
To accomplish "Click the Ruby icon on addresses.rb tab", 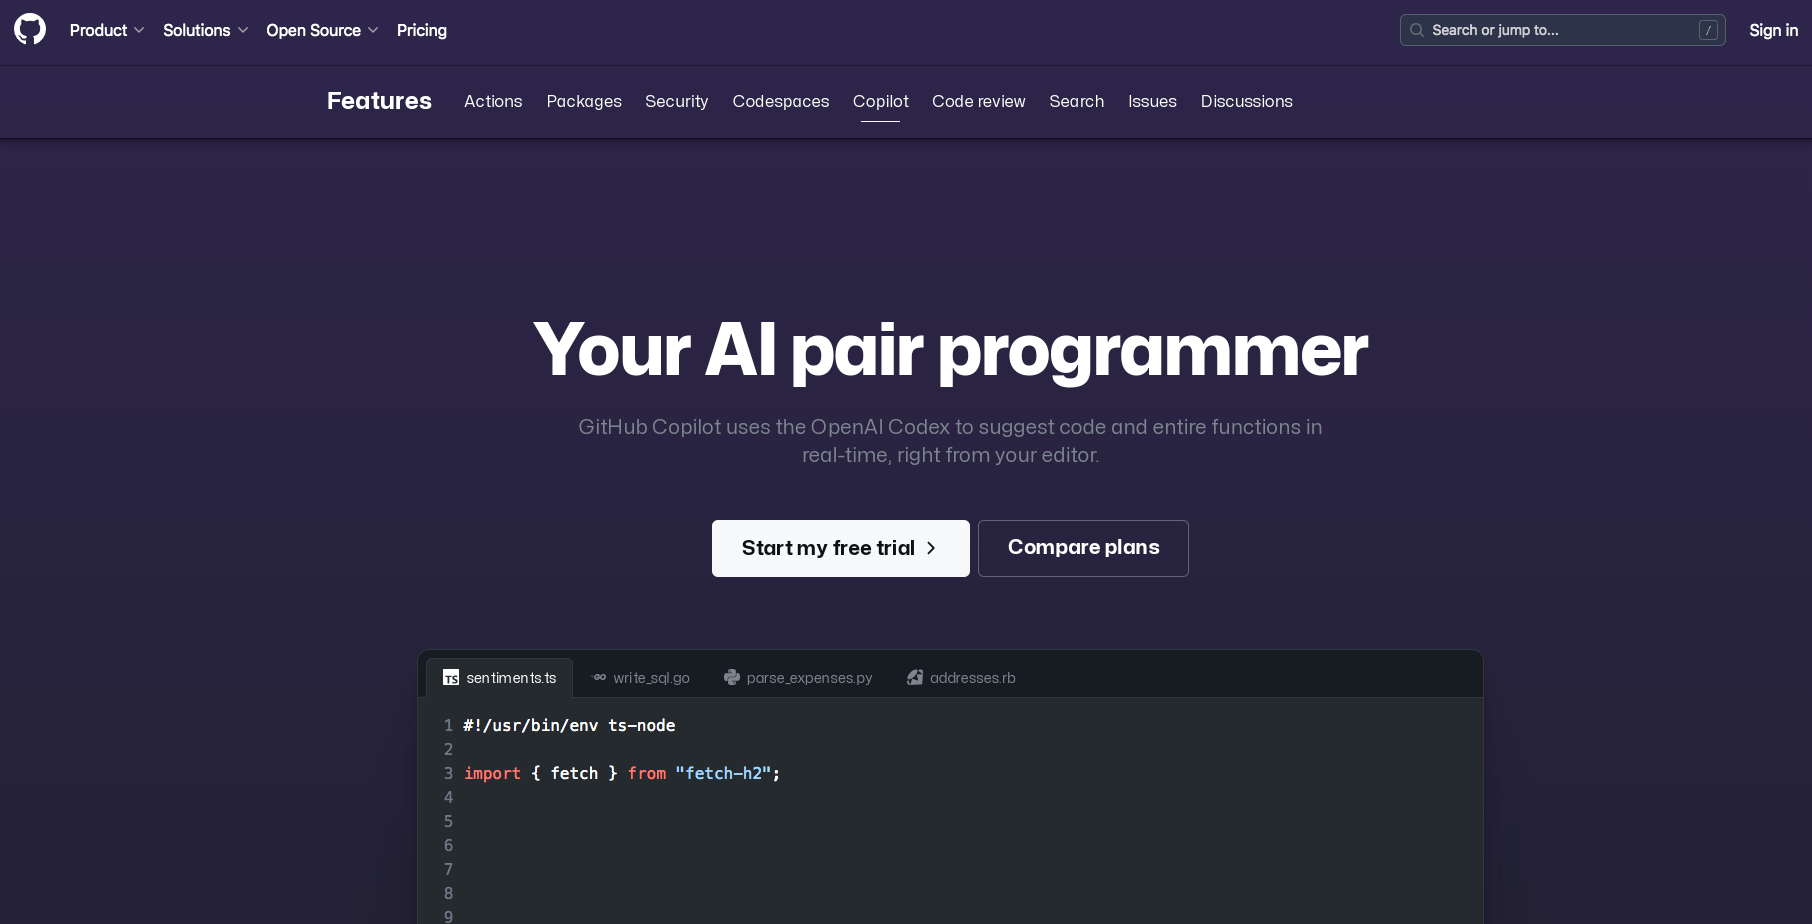I will (x=915, y=678).
